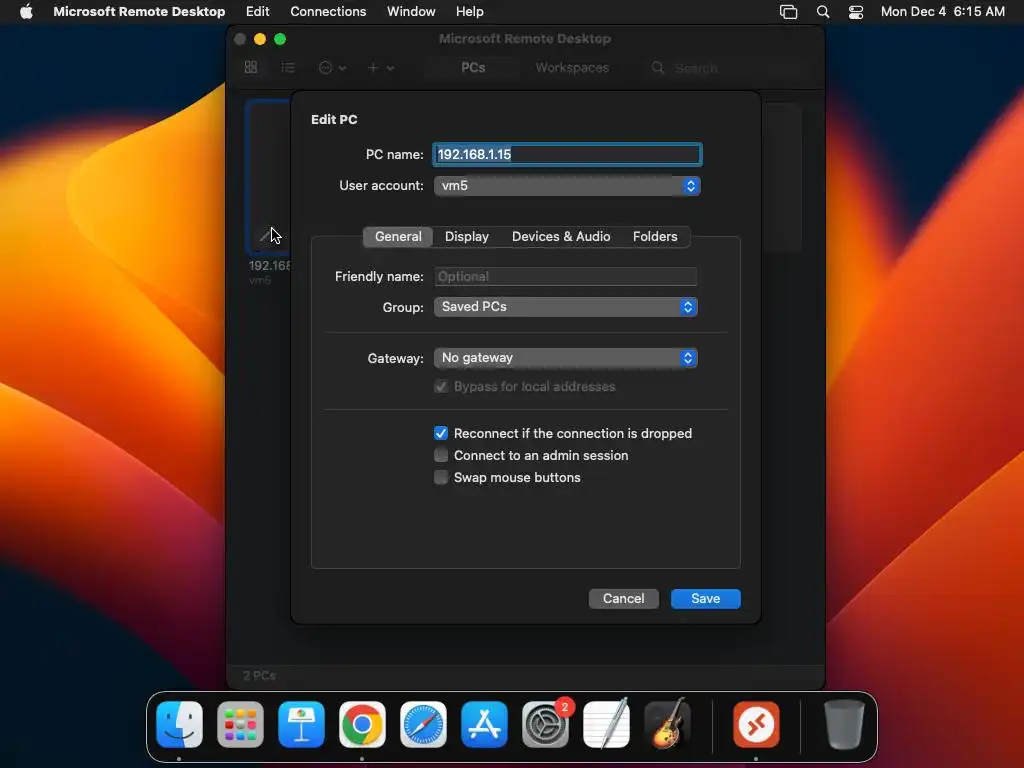Open the Connections menu
The width and height of the screenshot is (1024, 768).
point(328,11)
